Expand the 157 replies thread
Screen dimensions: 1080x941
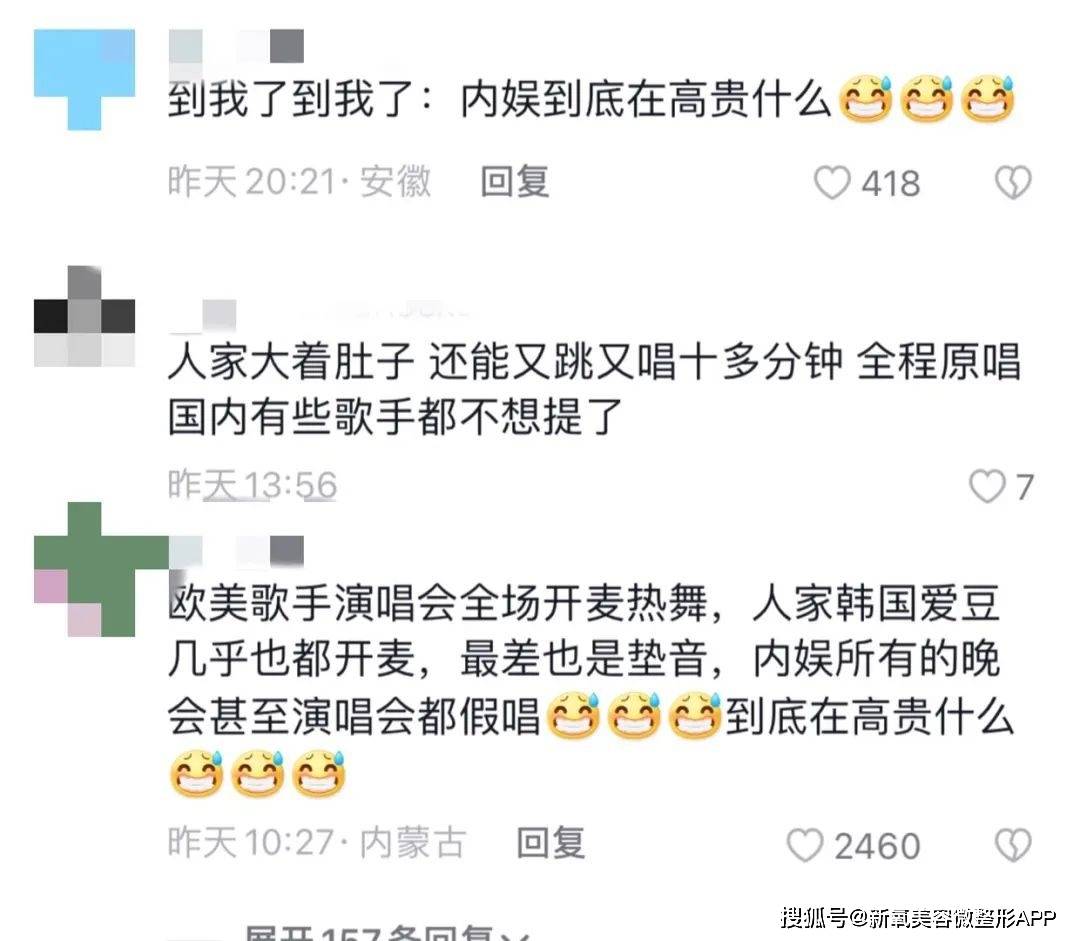coord(386,931)
